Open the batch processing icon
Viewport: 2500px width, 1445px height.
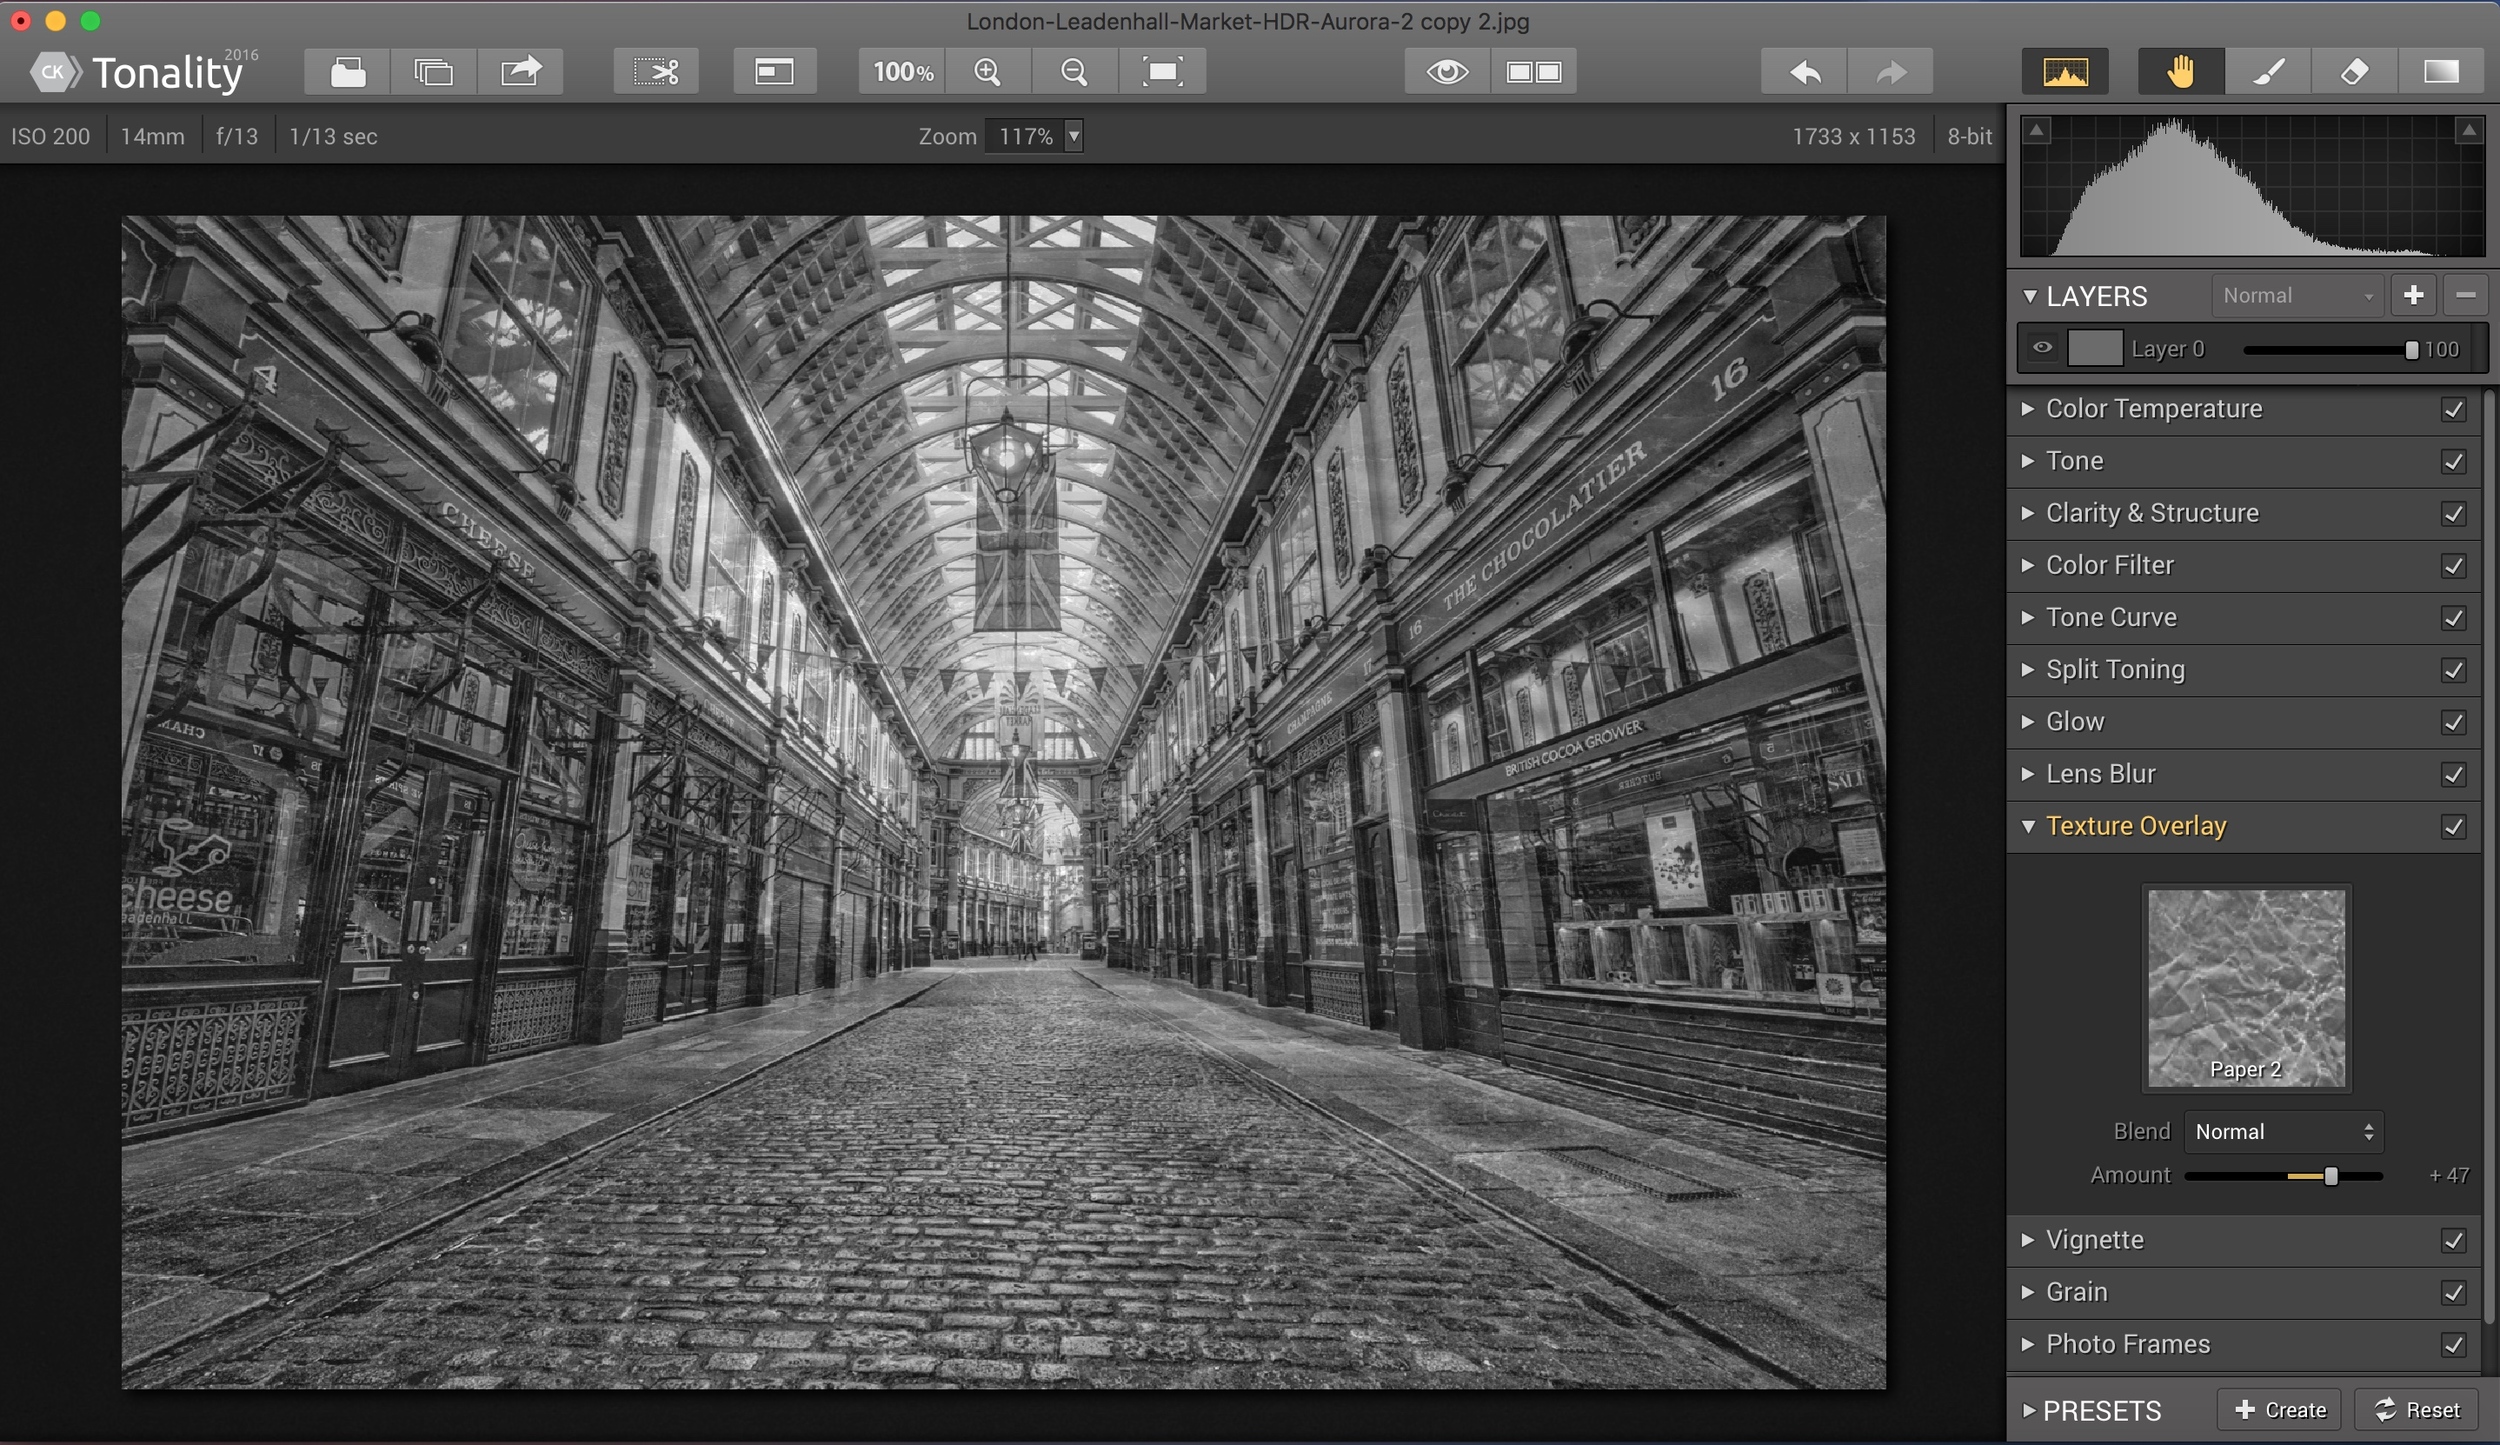[x=433, y=72]
